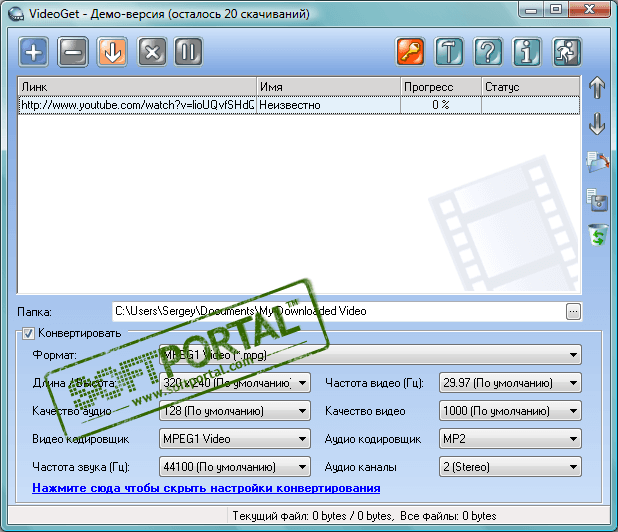Open registration with the orange key icon

410,52
